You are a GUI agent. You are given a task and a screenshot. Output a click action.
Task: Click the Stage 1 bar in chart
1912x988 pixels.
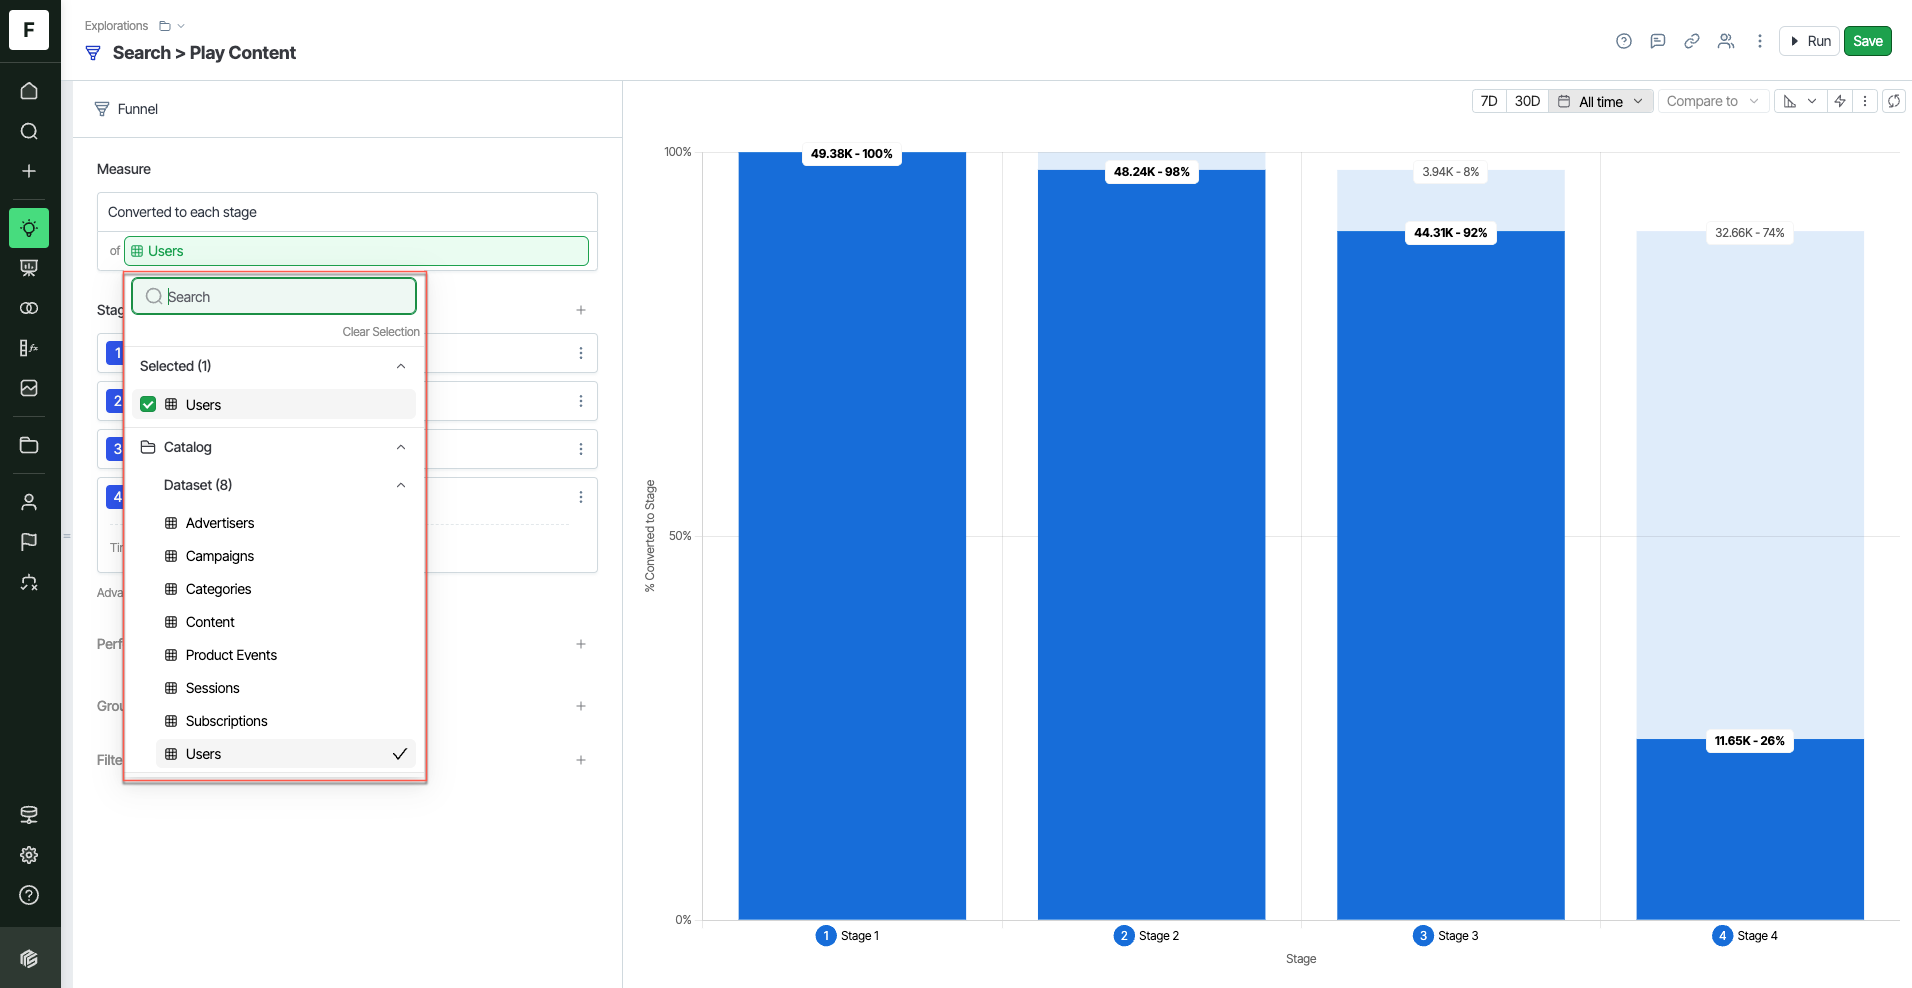tap(852, 536)
